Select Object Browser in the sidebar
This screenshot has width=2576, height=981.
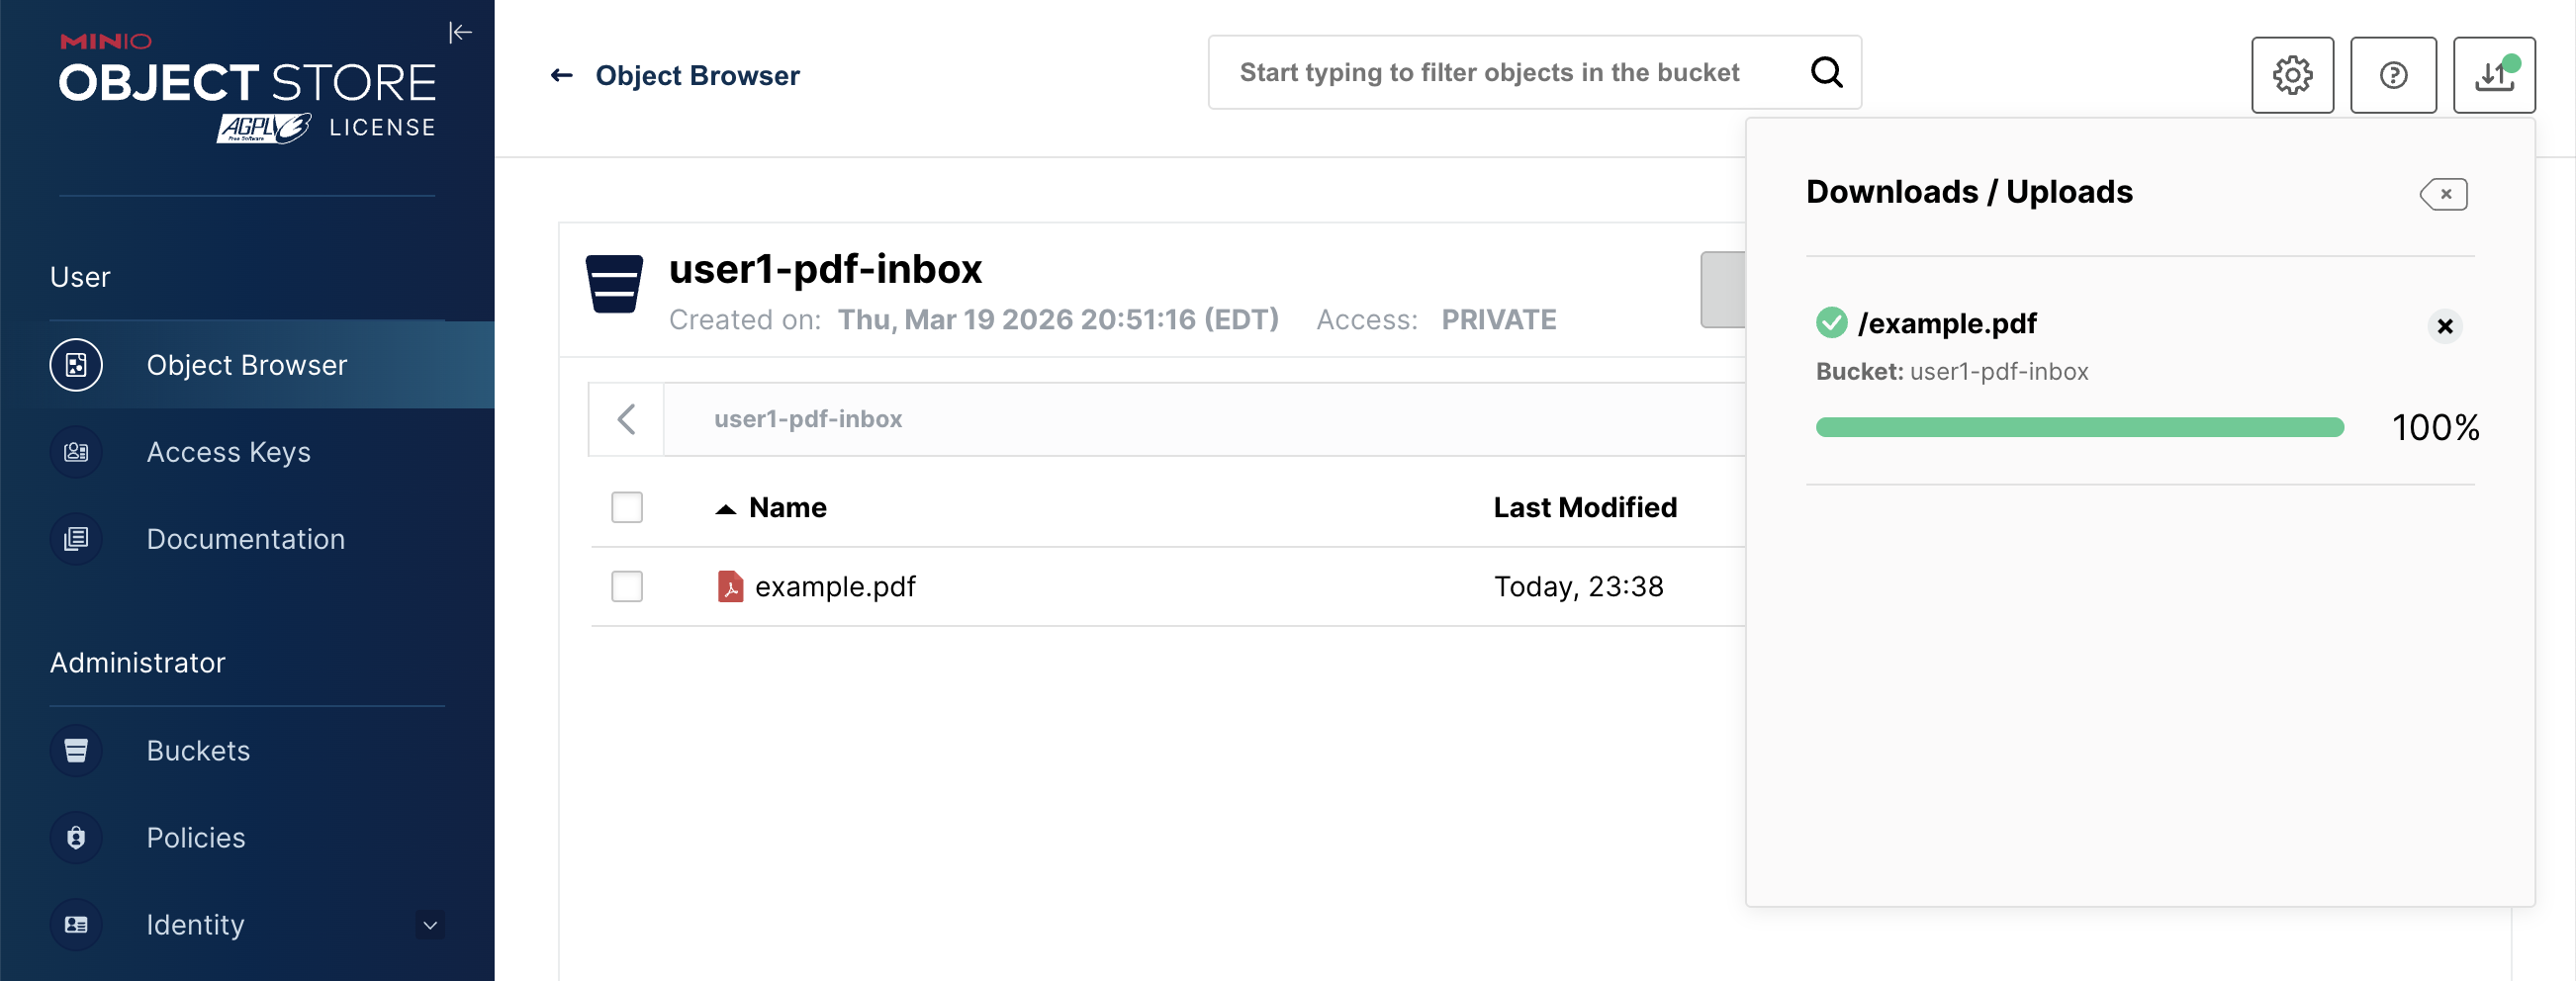pyautogui.click(x=247, y=365)
